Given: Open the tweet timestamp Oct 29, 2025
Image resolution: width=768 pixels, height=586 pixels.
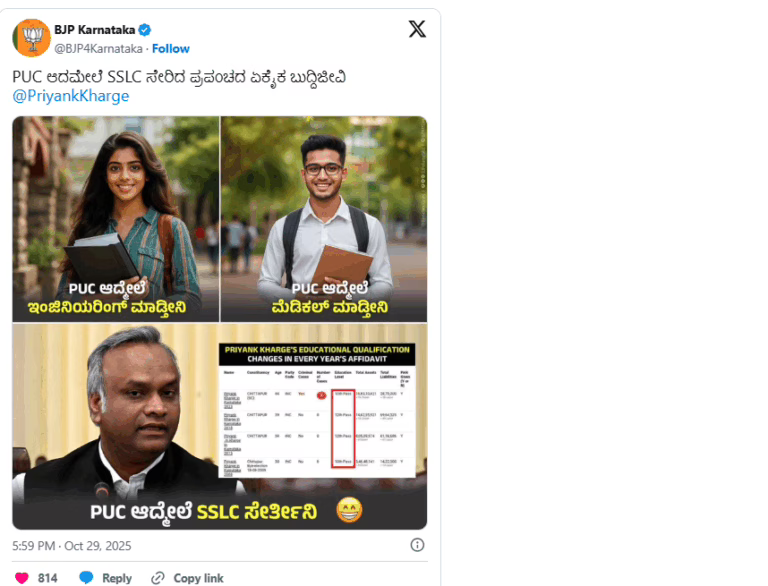Looking at the screenshot, I should [72, 546].
